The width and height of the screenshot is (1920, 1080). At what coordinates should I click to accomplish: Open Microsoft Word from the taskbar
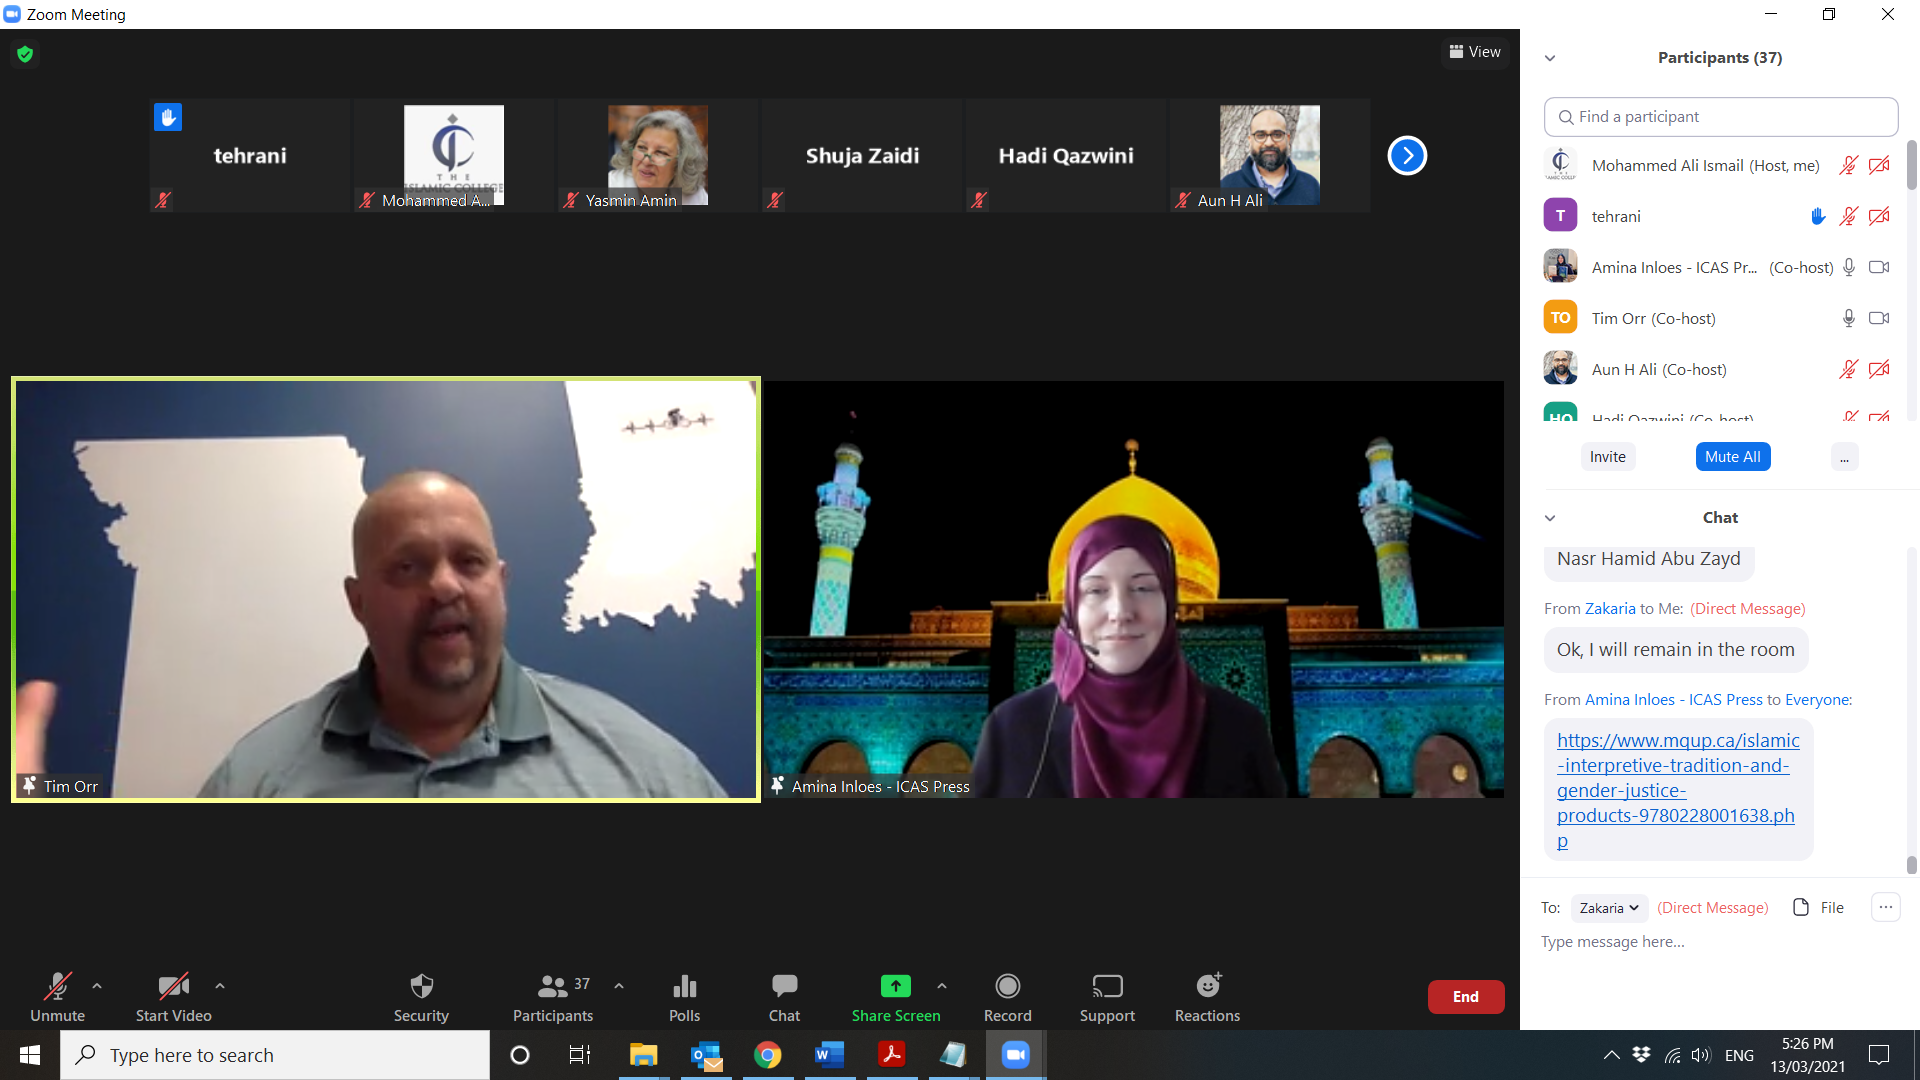pyautogui.click(x=829, y=1055)
